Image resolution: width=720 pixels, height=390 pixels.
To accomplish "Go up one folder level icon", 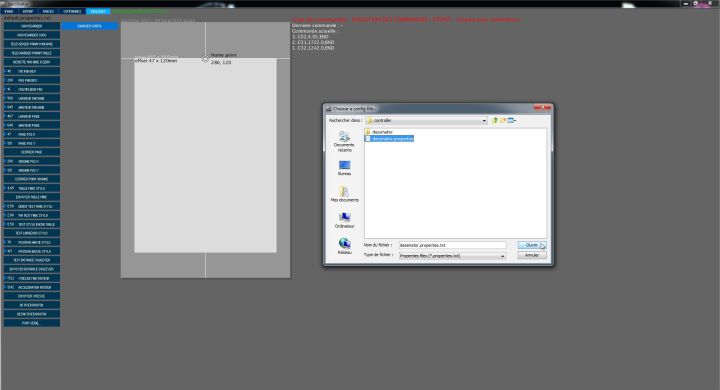I will tap(495, 120).
